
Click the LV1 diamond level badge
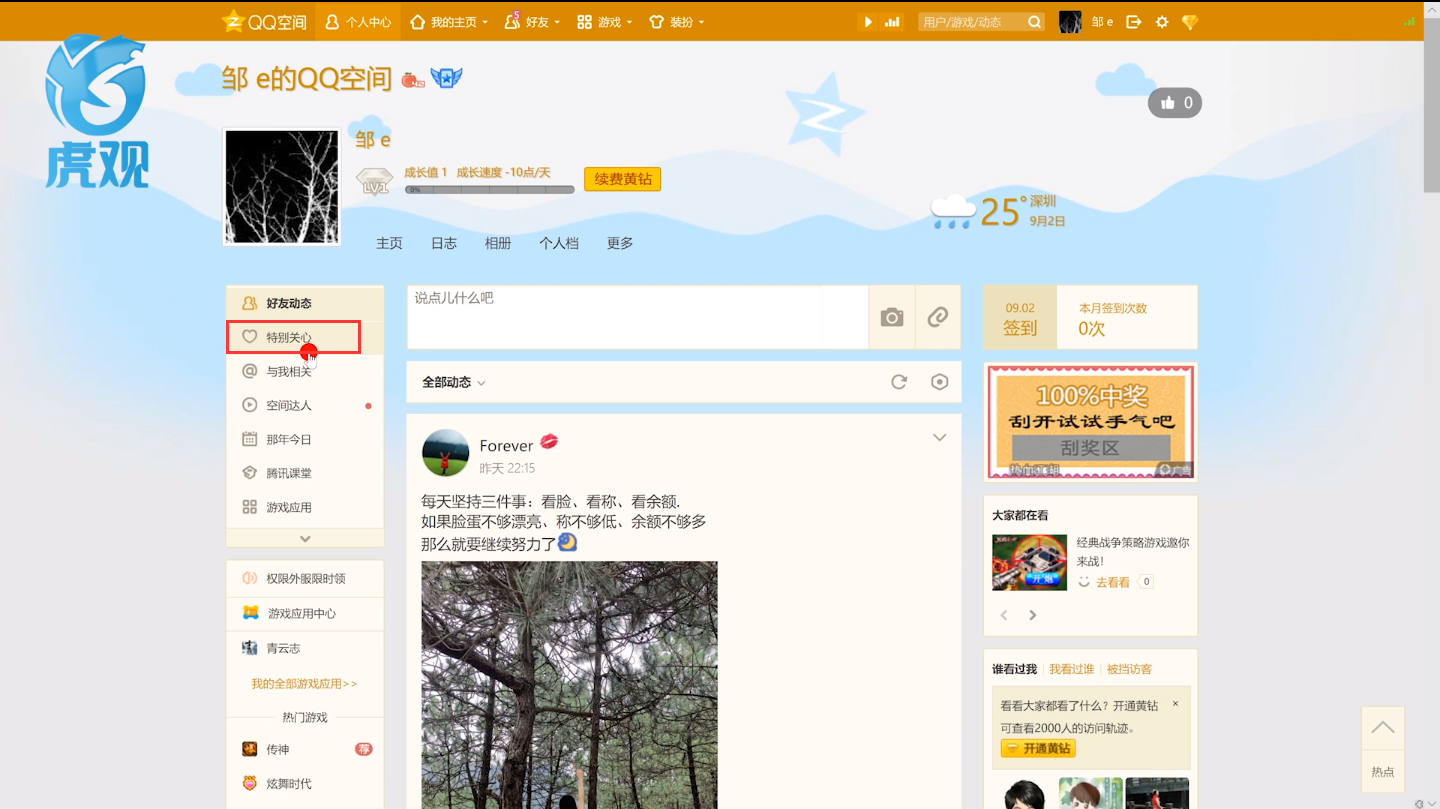click(374, 181)
